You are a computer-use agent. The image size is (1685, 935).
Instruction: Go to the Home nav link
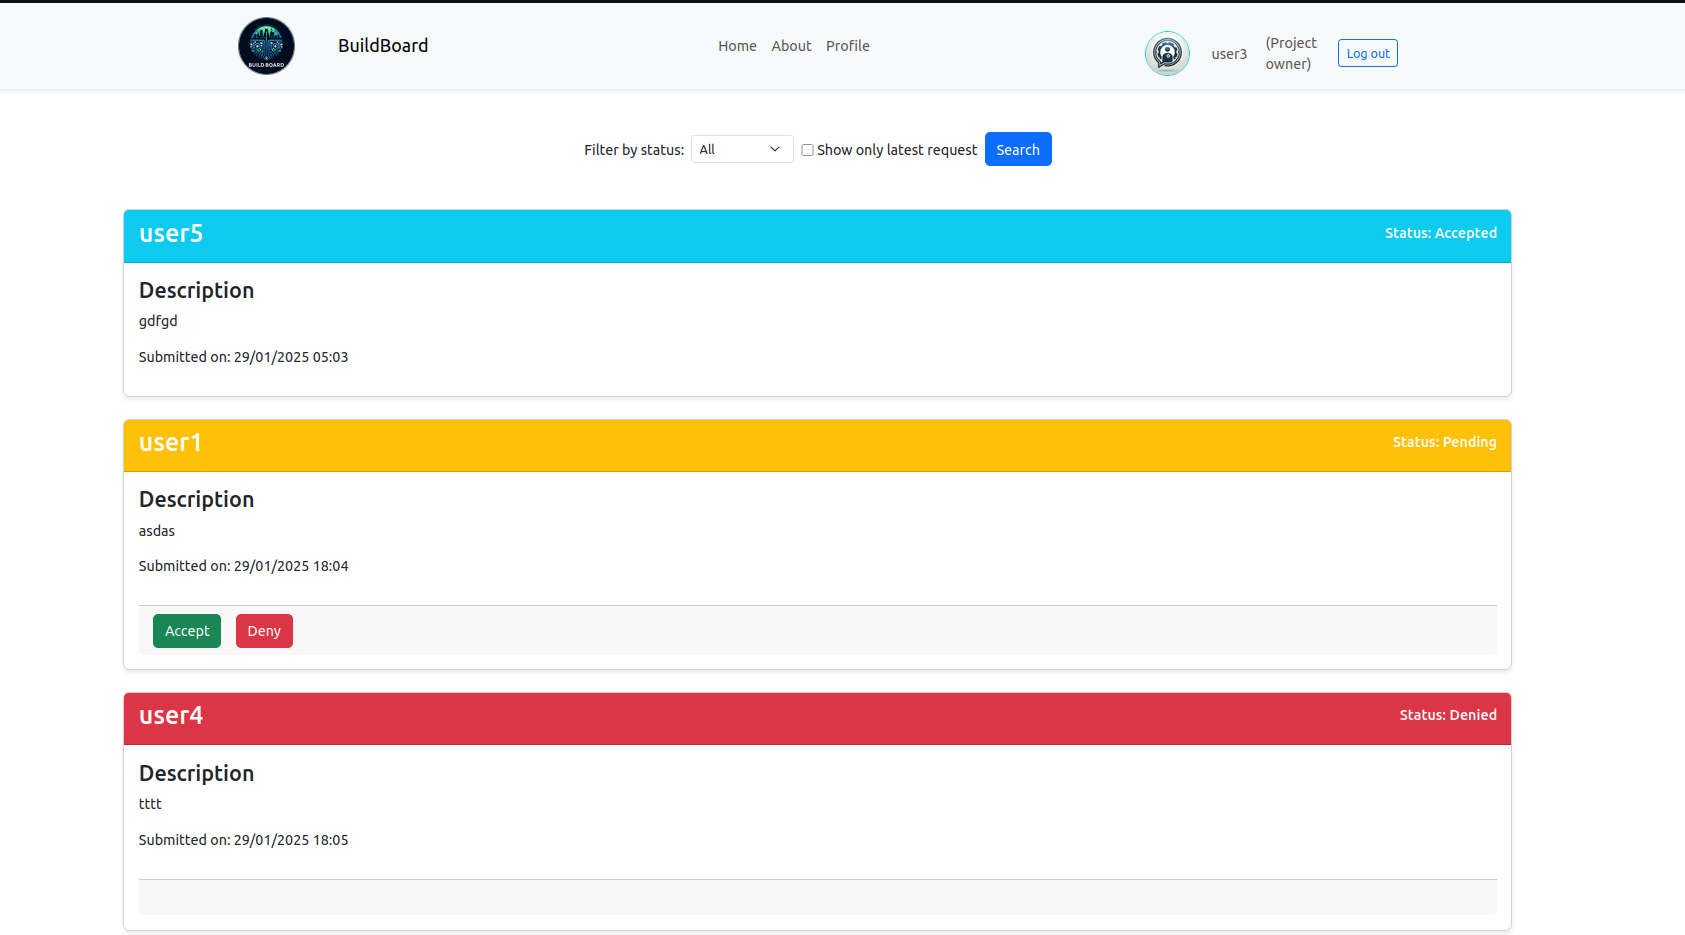click(x=737, y=46)
